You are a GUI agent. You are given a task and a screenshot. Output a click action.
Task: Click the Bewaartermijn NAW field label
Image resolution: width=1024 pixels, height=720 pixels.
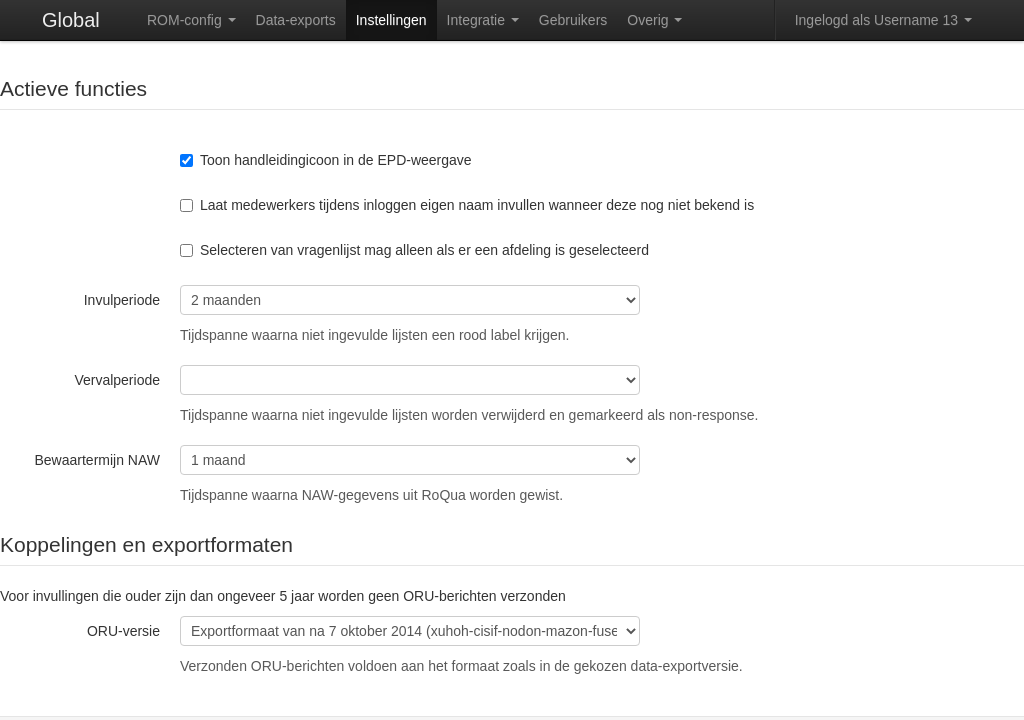(x=97, y=460)
